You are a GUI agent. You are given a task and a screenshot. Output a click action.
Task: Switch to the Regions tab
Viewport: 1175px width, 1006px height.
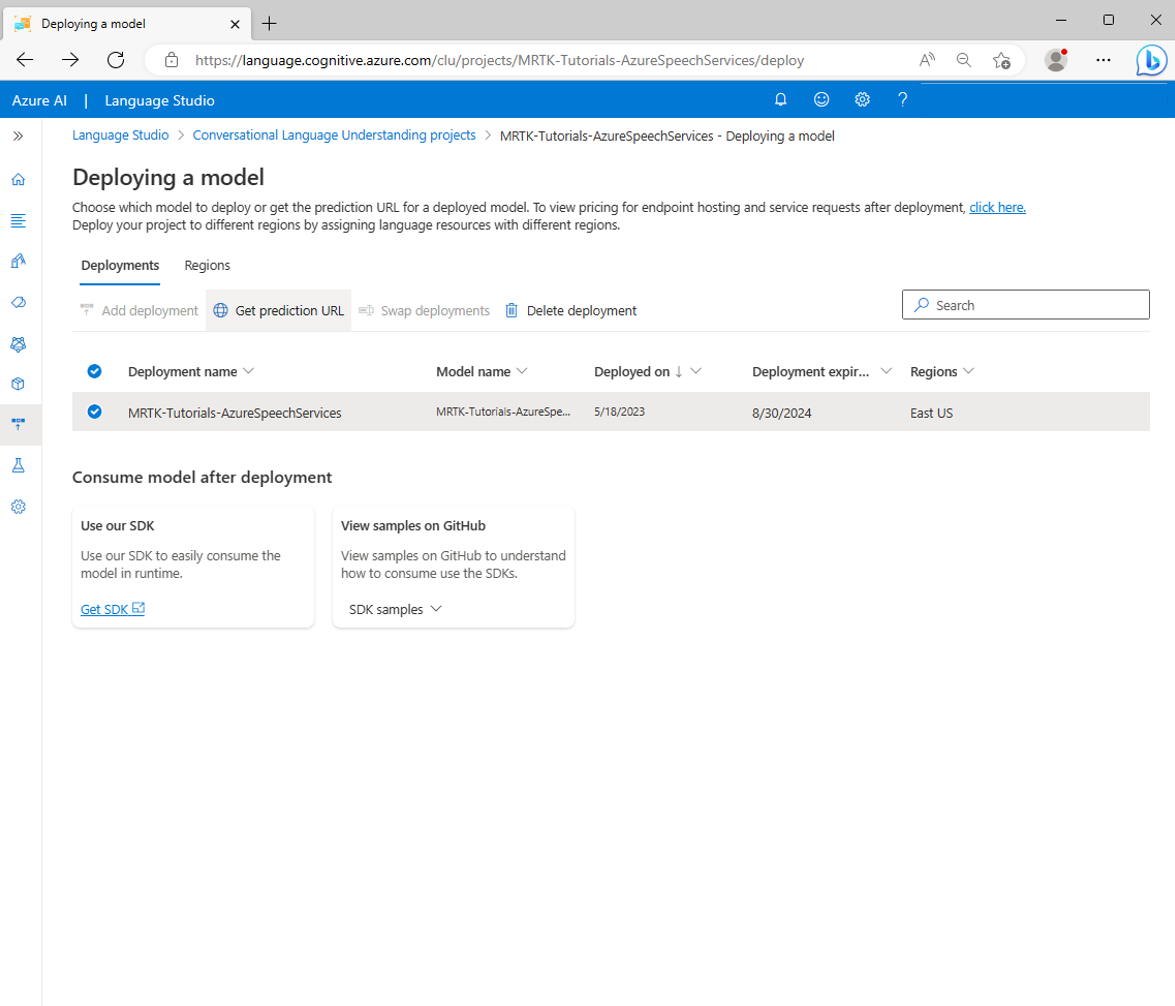(x=208, y=265)
